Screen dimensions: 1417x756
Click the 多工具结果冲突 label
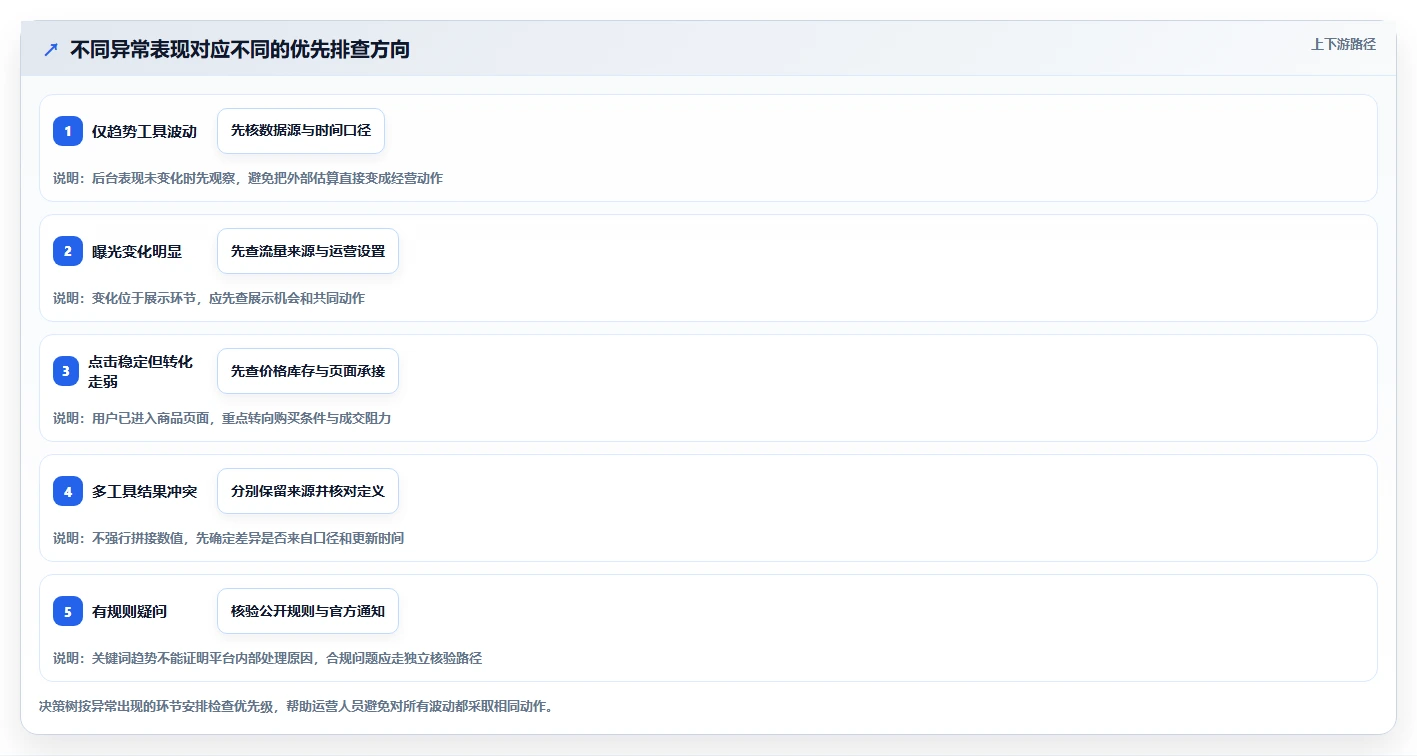[144, 491]
